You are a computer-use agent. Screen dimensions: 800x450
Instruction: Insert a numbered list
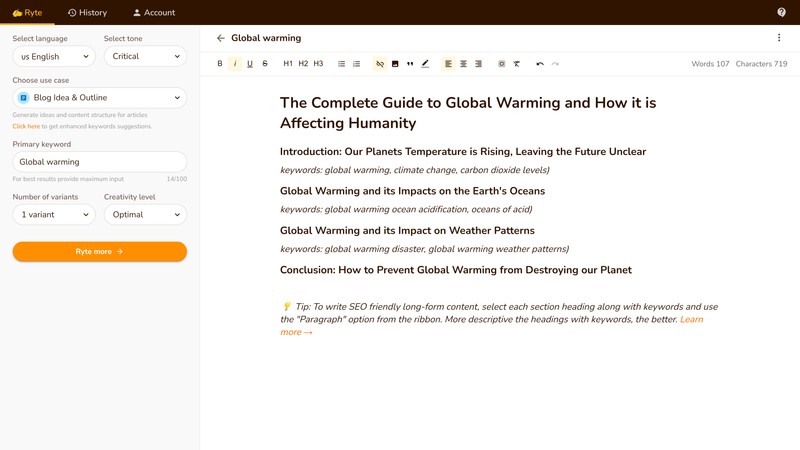click(357, 64)
